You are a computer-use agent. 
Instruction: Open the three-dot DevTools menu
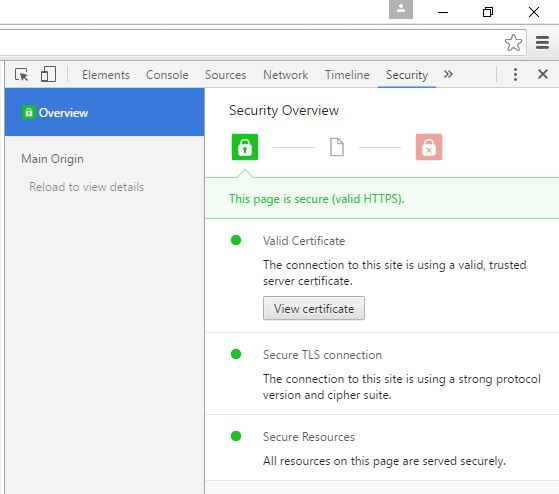tap(515, 74)
